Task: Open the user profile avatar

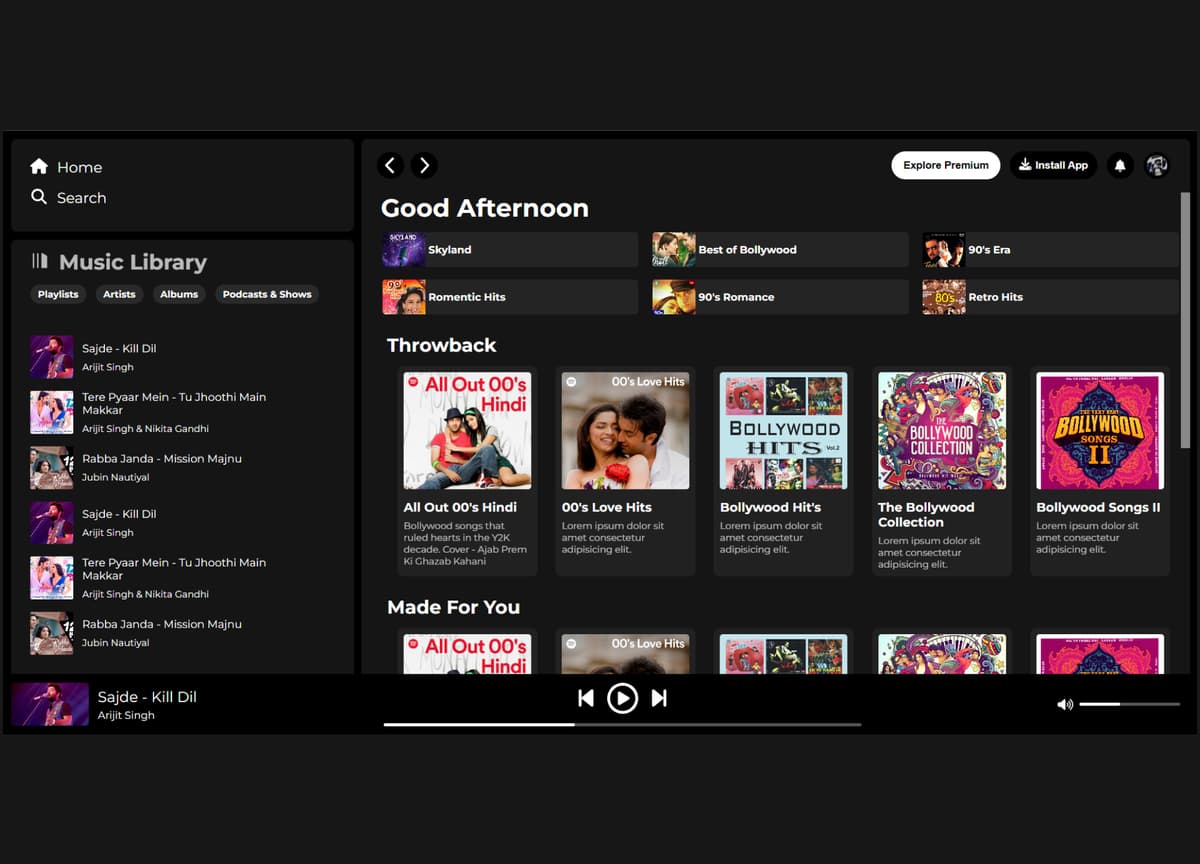Action: point(1157,165)
